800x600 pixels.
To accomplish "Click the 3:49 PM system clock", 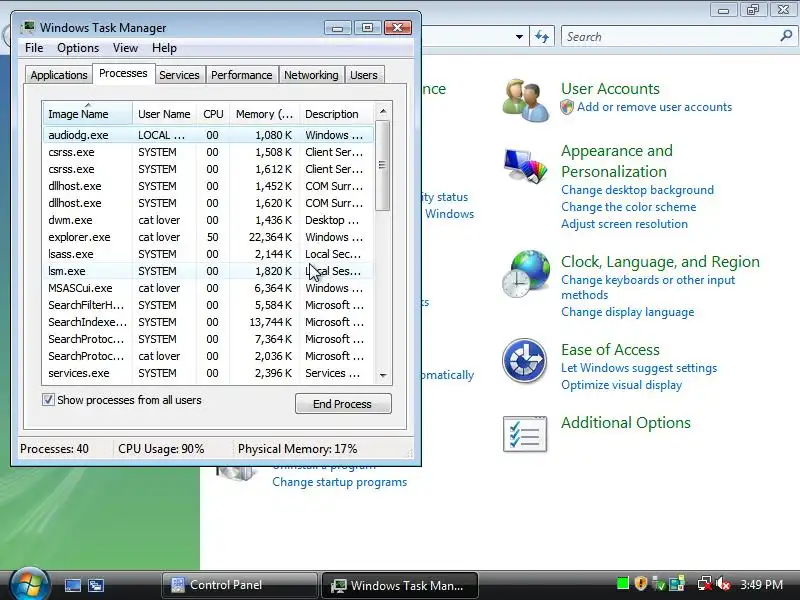I will [x=761, y=584].
